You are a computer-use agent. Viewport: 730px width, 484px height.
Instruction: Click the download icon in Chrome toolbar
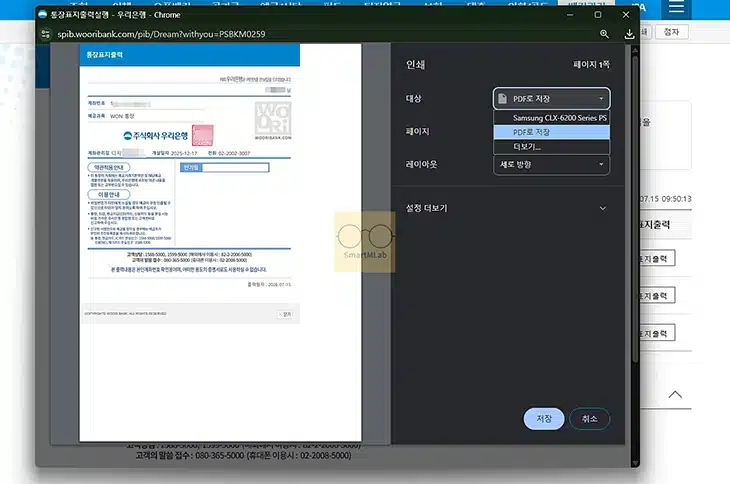tap(629, 34)
